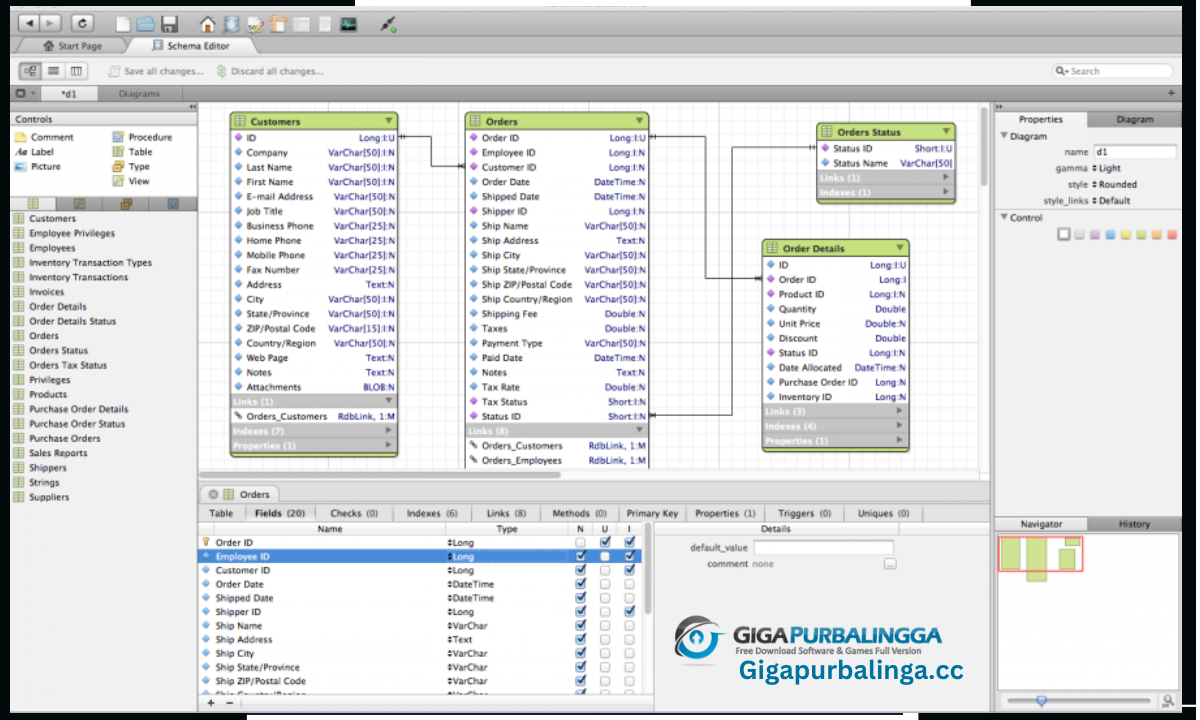Click the connection plug toolbar icon
The height and width of the screenshot is (720, 1200).
point(389,23)
